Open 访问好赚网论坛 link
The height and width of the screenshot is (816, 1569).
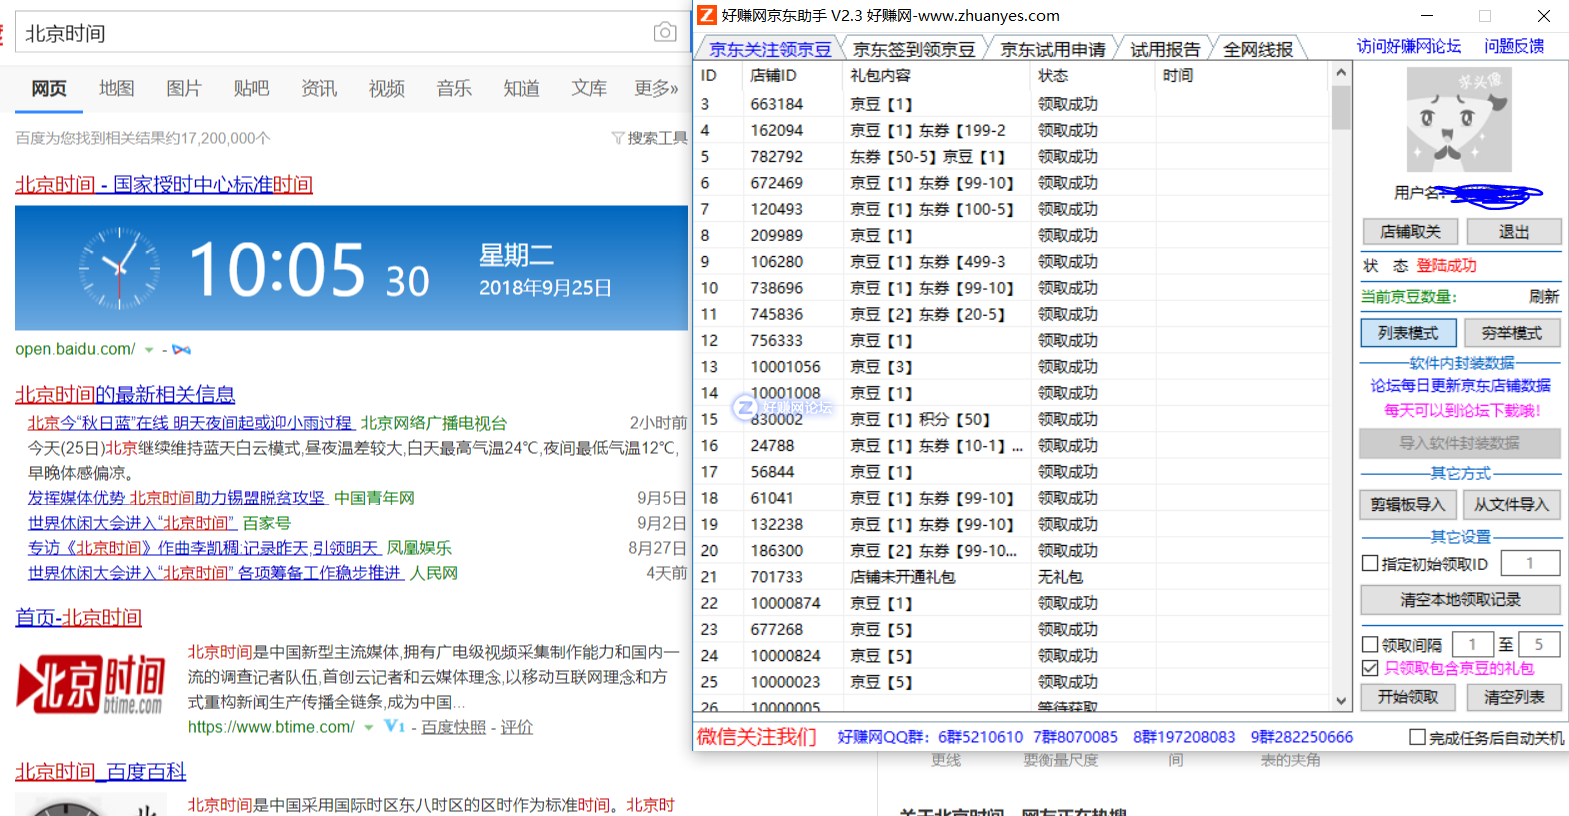click(1409, 46)
